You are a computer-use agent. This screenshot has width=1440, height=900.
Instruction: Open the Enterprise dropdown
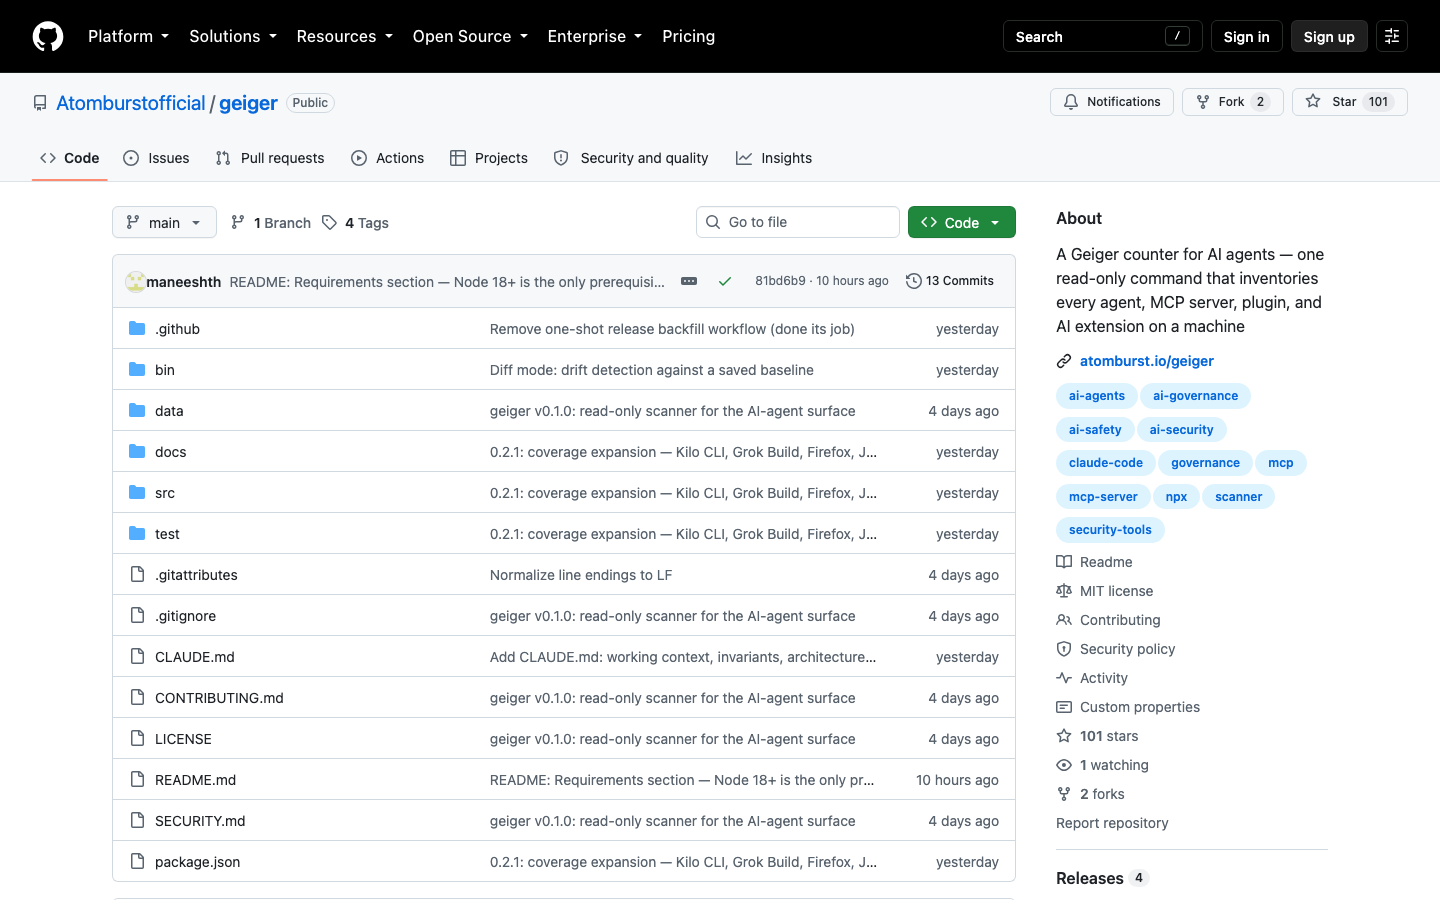pos(594,36)
